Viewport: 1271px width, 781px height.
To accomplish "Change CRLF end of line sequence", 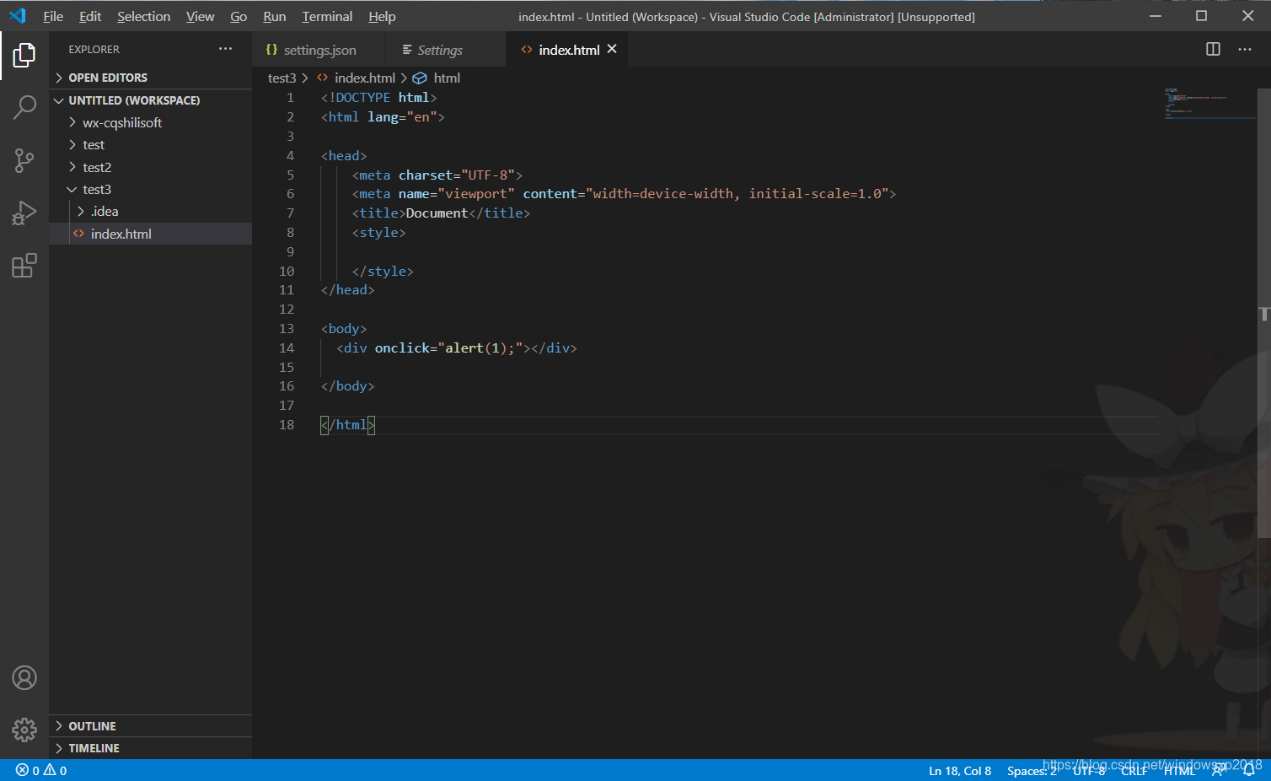I will point(1134,770).
